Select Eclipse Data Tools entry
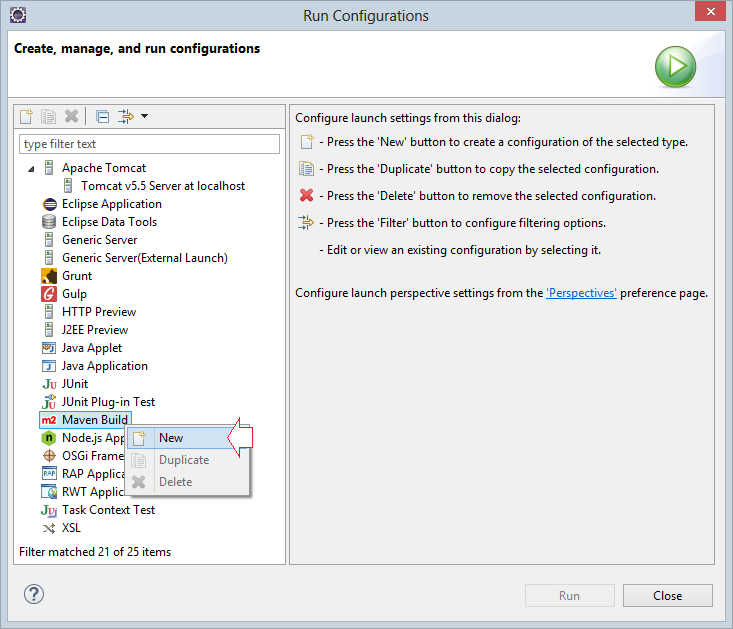 point(109,222)
